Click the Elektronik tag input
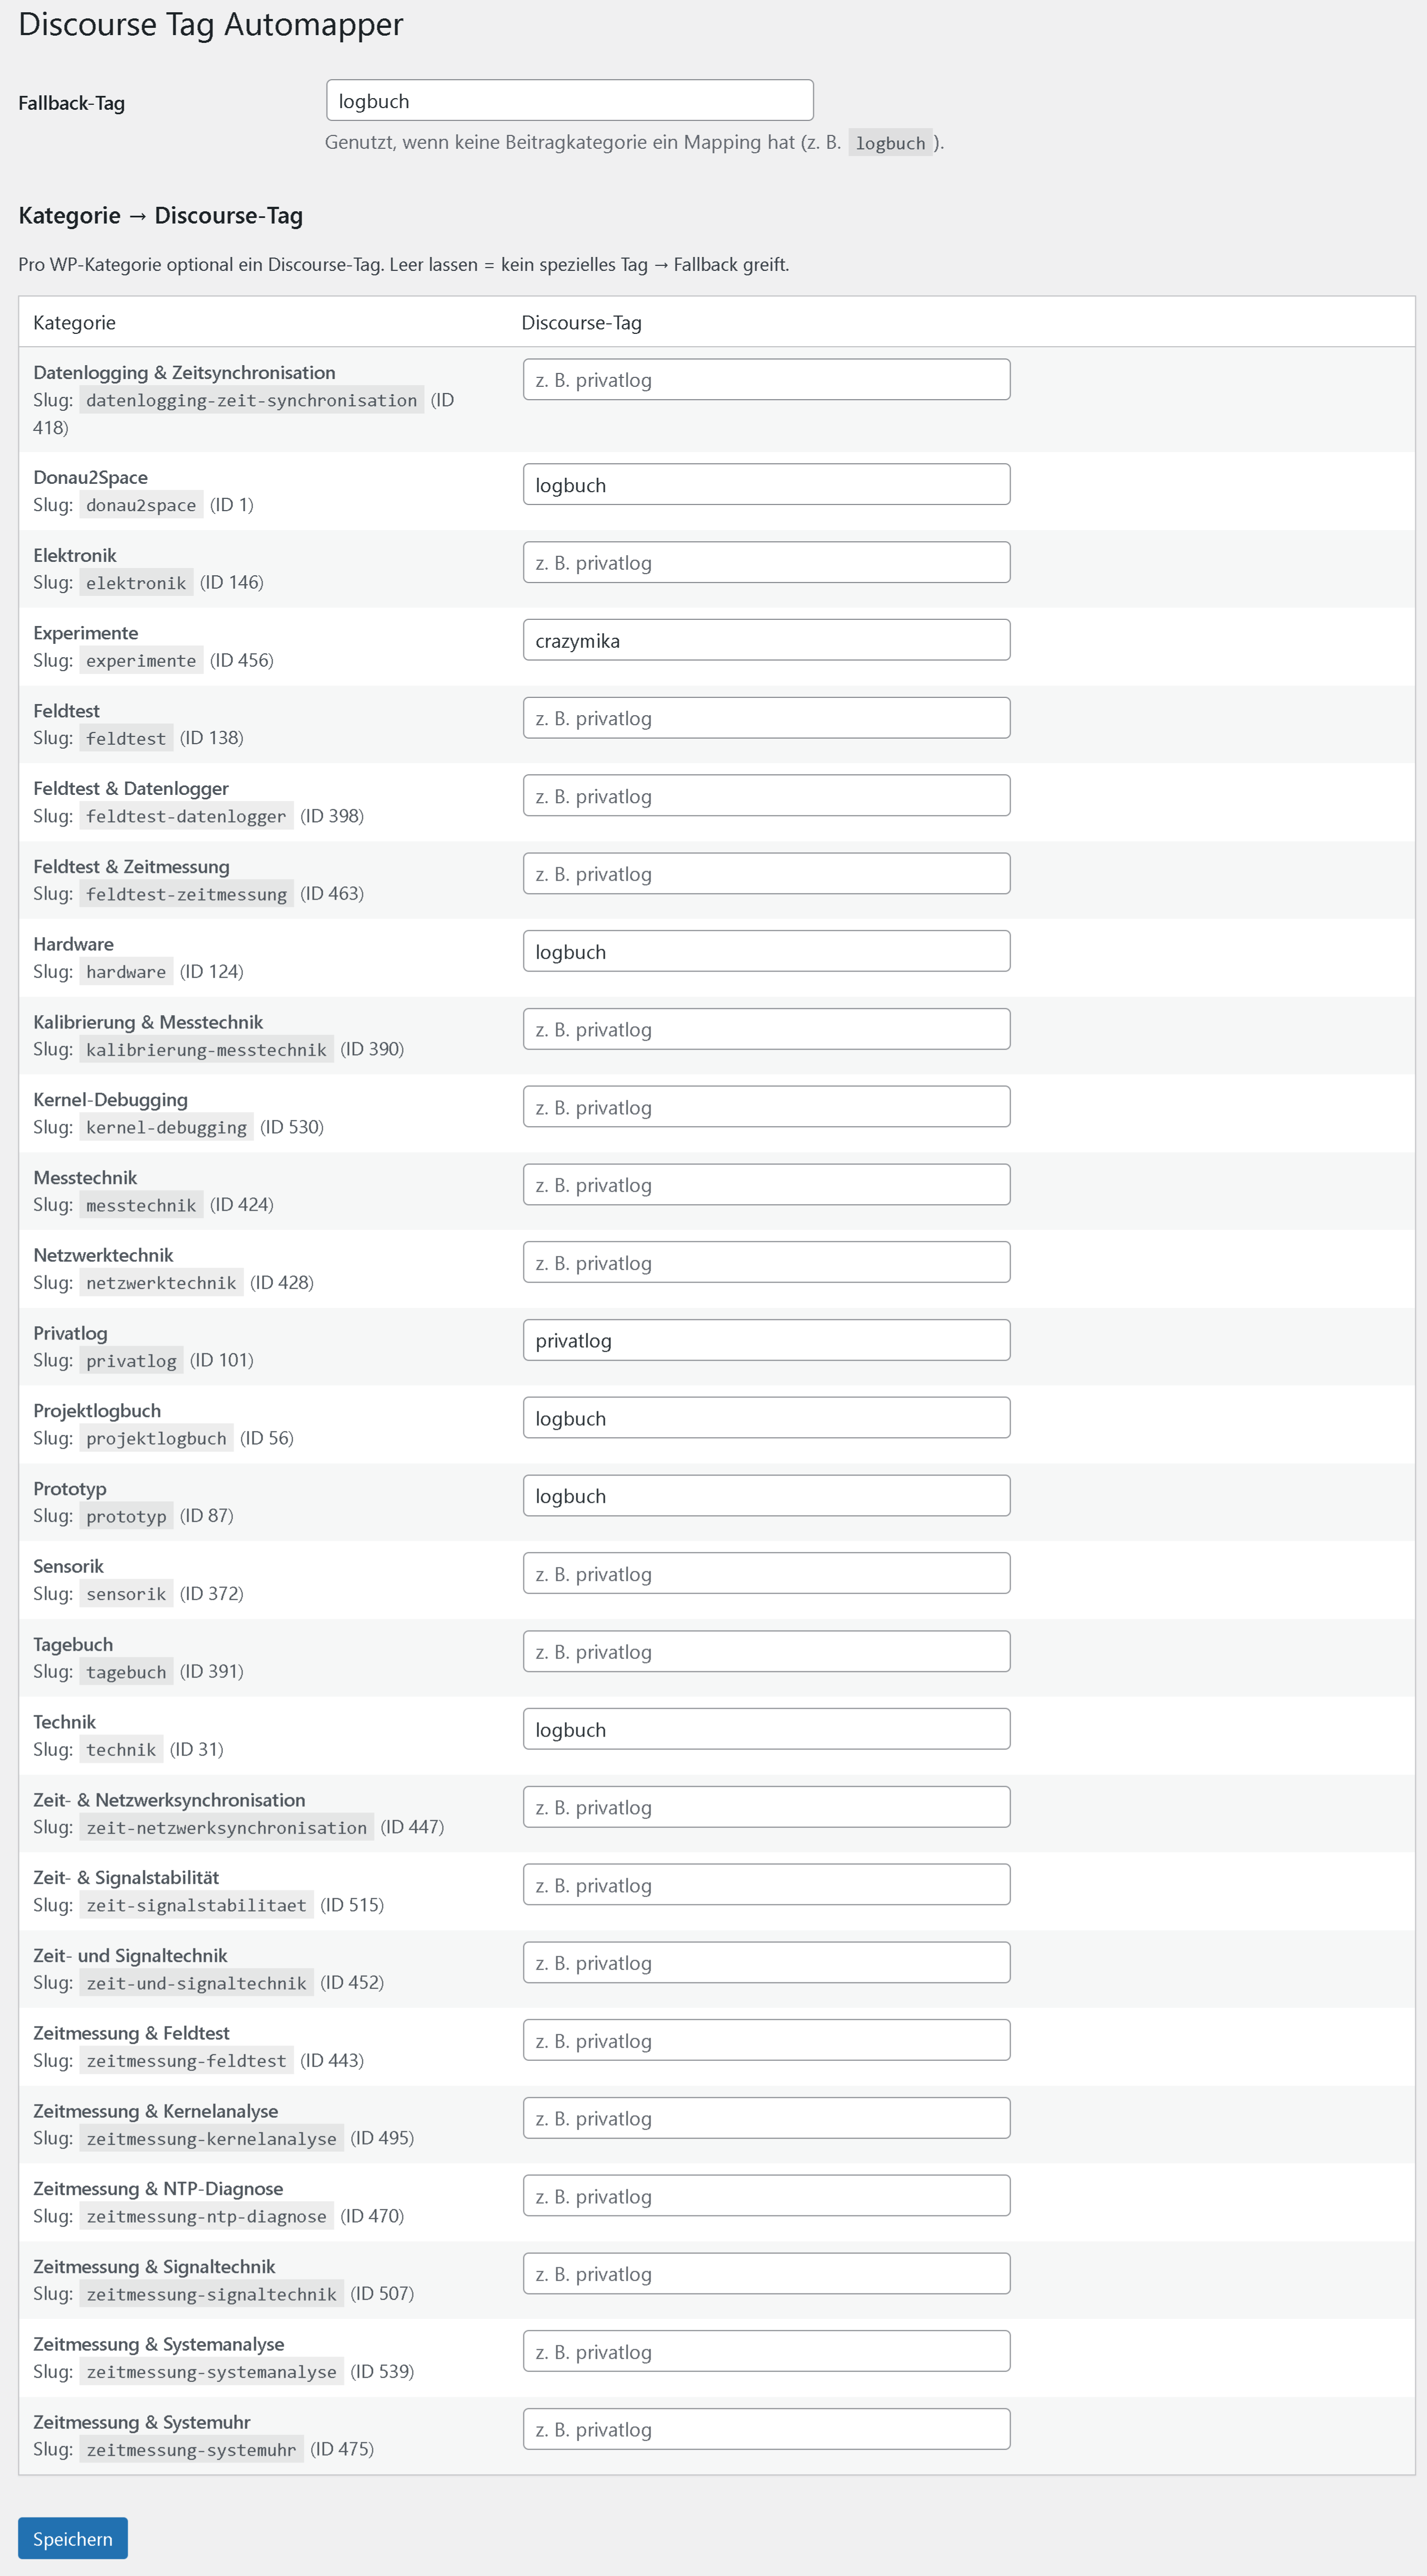 766,563
